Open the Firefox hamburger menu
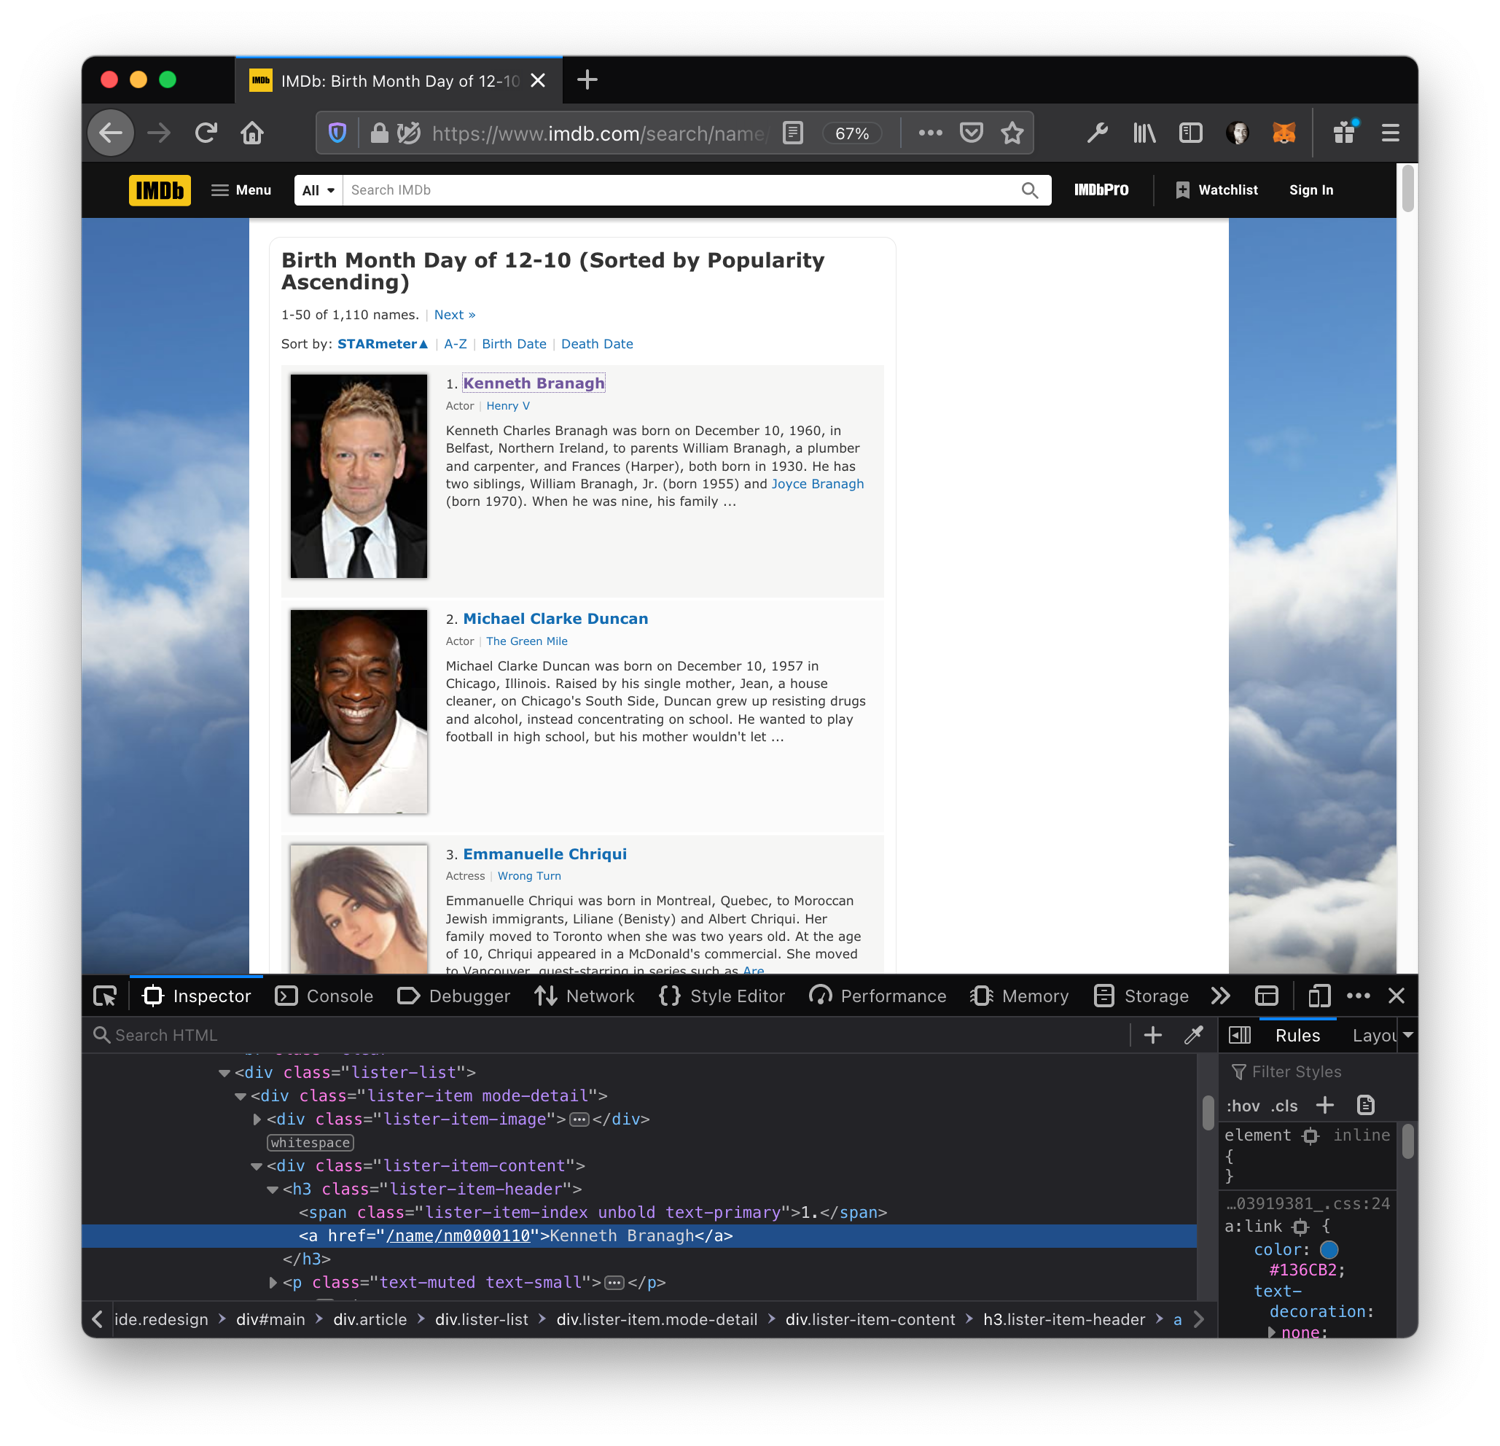 [x=1390, y=133]
